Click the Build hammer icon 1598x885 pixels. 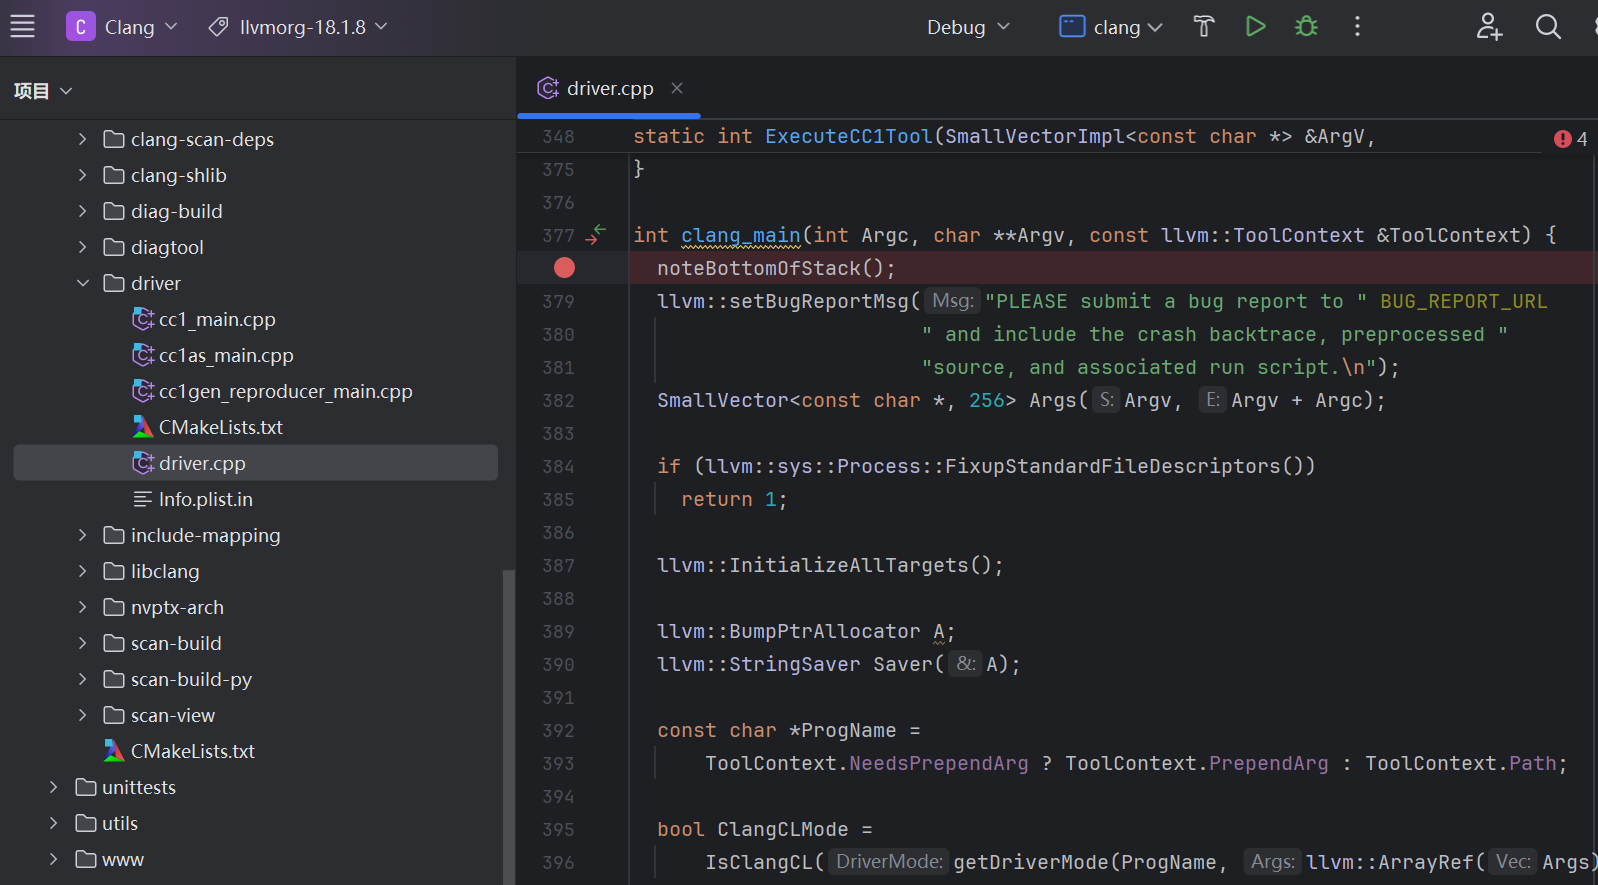tap(1204, 27)
